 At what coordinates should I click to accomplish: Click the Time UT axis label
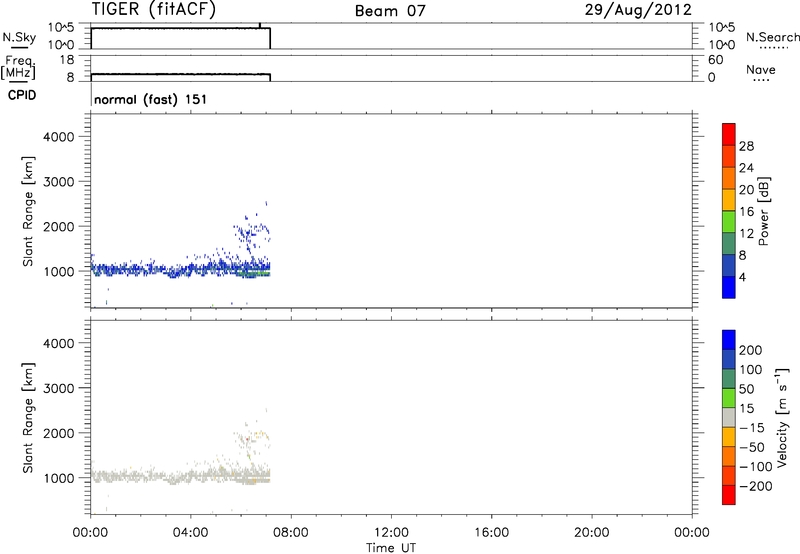coord(391,548)
